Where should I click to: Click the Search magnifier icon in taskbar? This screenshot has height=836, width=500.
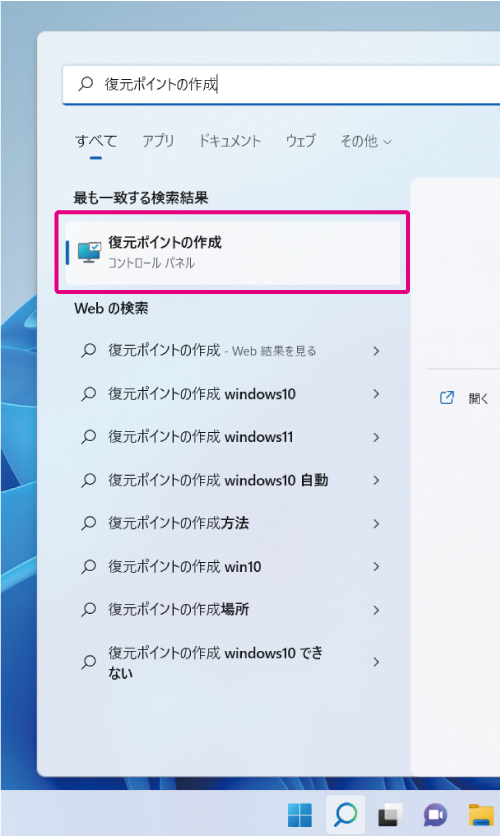tap(345, 815)
